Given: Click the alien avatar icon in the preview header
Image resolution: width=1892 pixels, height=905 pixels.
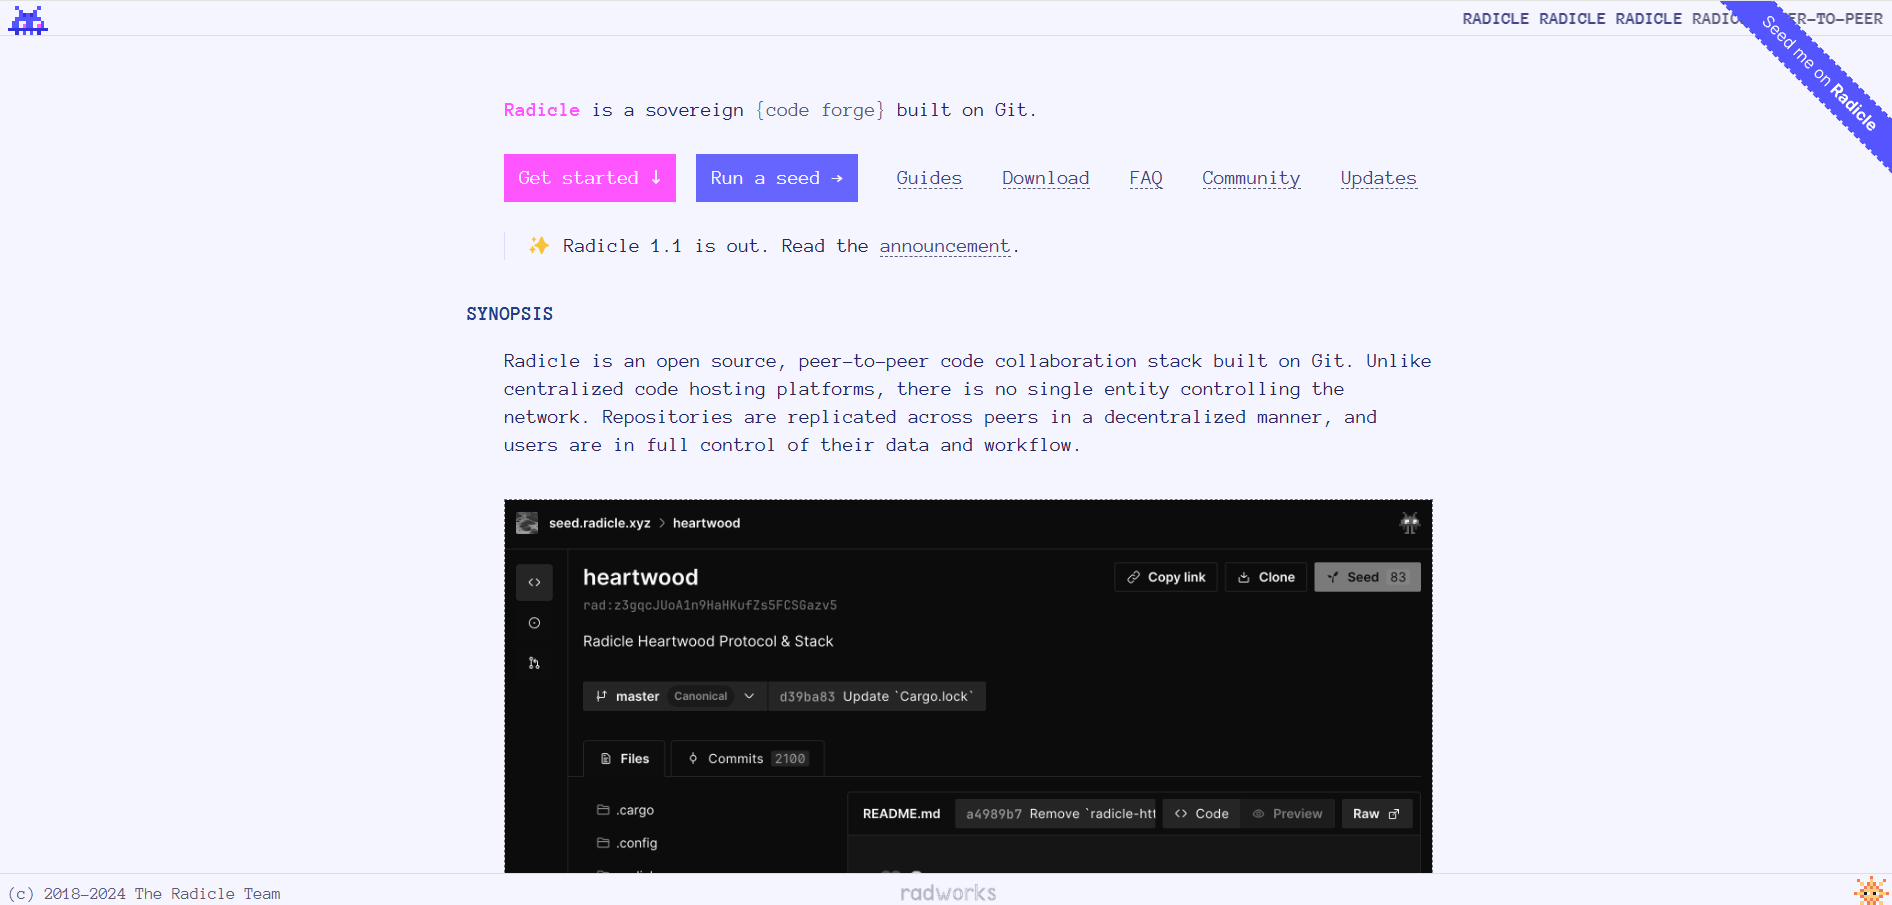Looking at the screenshot, I should pyautogui.click(x=1409, y=523).
